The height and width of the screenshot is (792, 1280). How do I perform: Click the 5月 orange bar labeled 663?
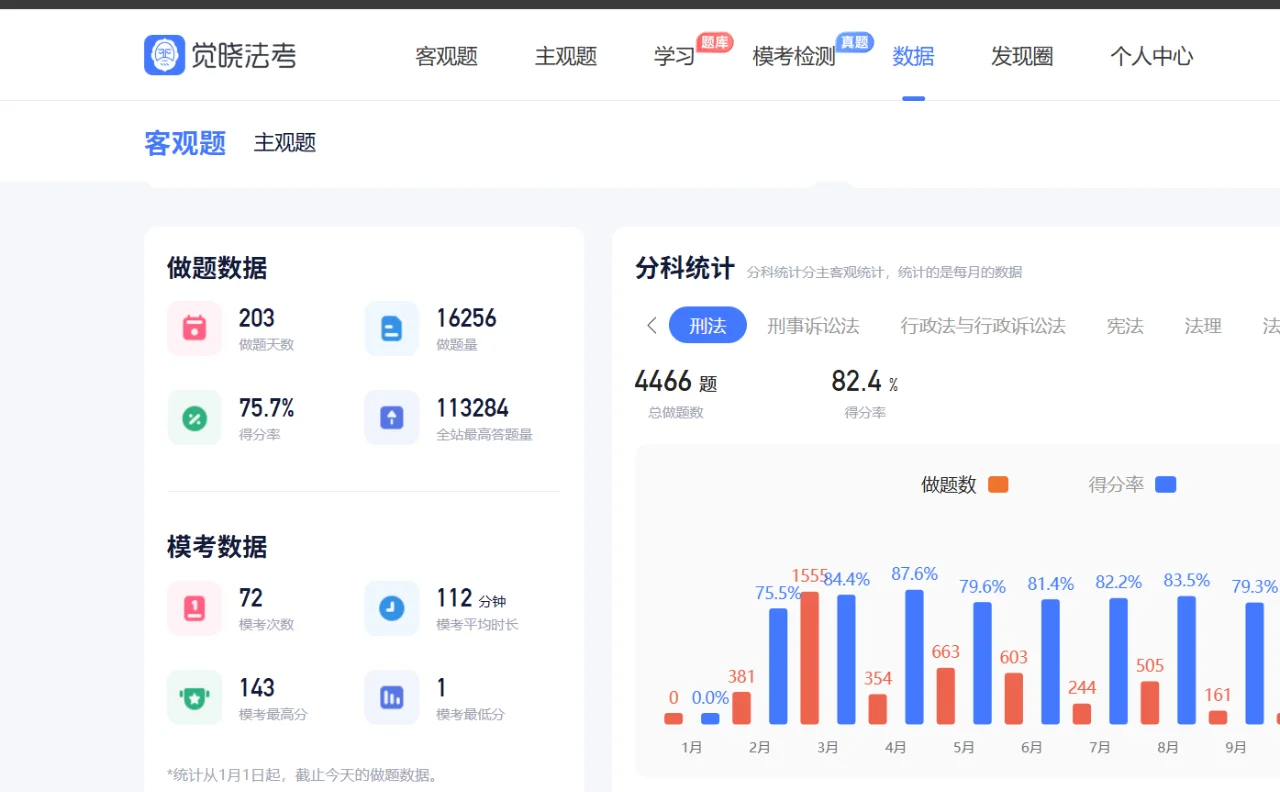point(946,696)
